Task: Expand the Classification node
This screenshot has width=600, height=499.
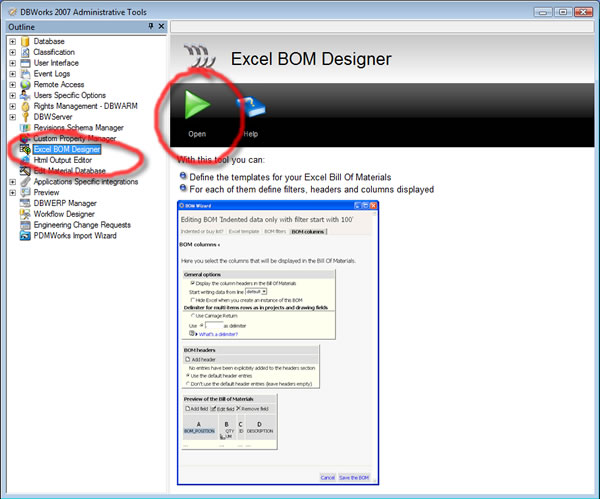Action: click(x=13, y=52)
